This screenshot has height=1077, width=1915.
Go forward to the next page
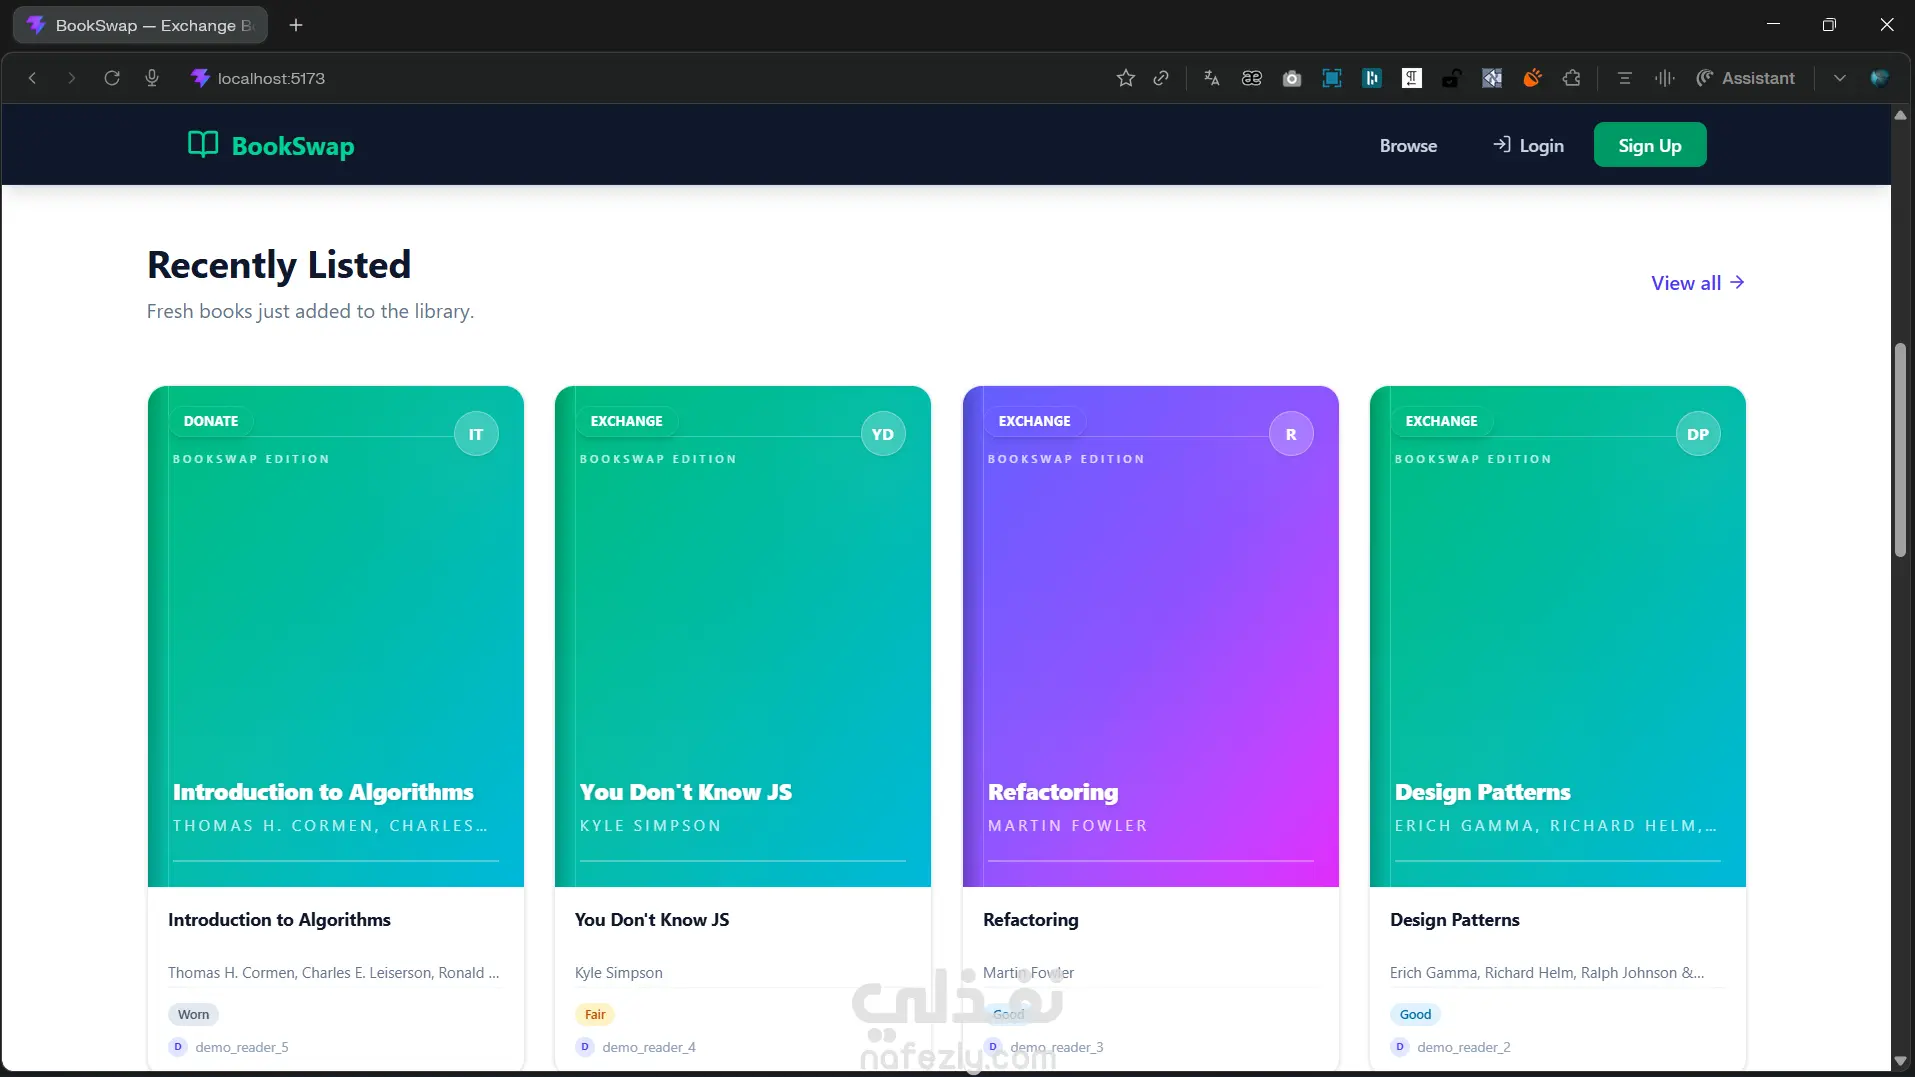(x=71, y=78)
